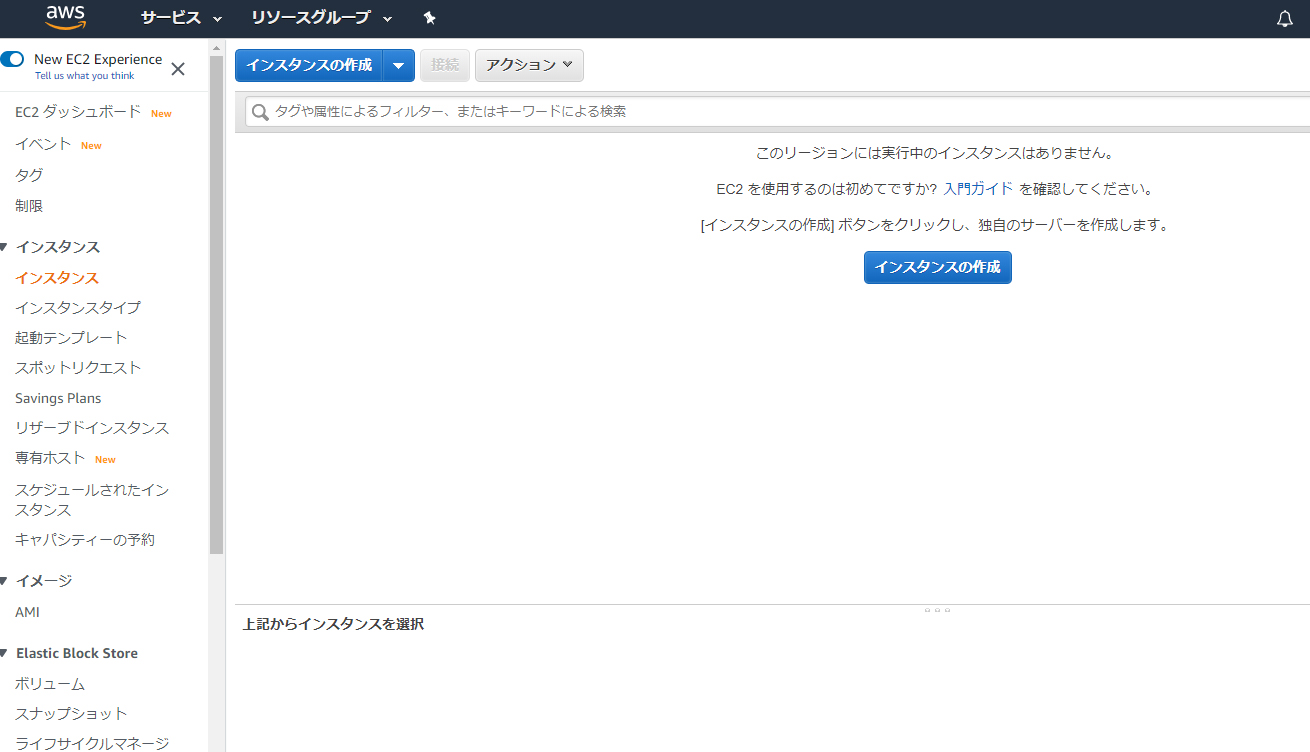Click the sidebar vertical scrollbar thumb
Viewport: 1310px width, 752px height.
coord(217,305)
